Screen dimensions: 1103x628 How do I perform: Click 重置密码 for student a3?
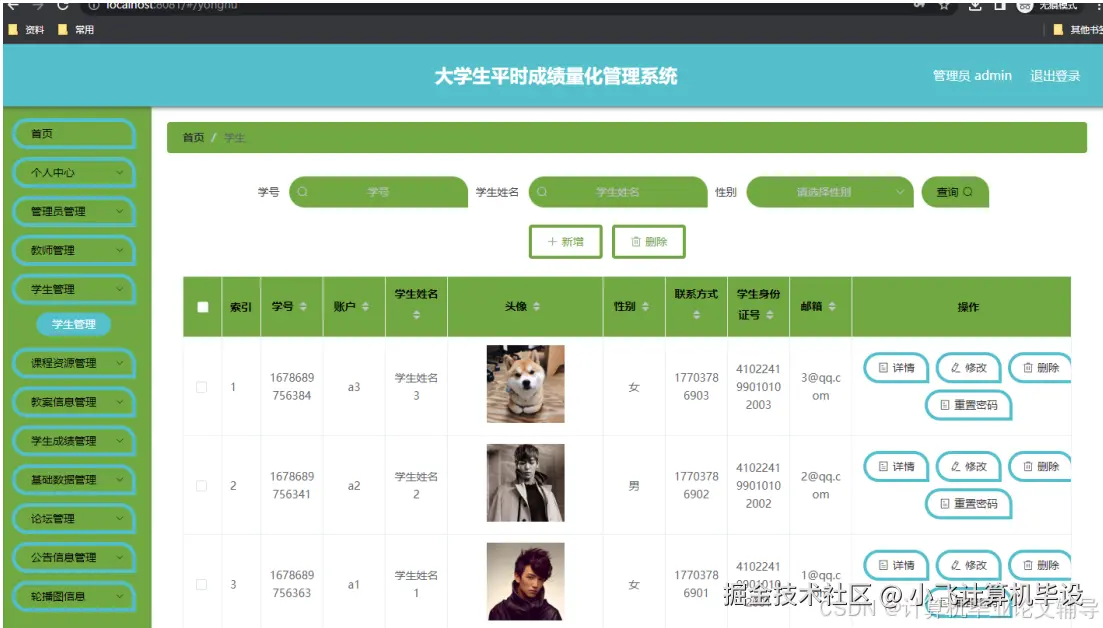(x=969, y=405)
